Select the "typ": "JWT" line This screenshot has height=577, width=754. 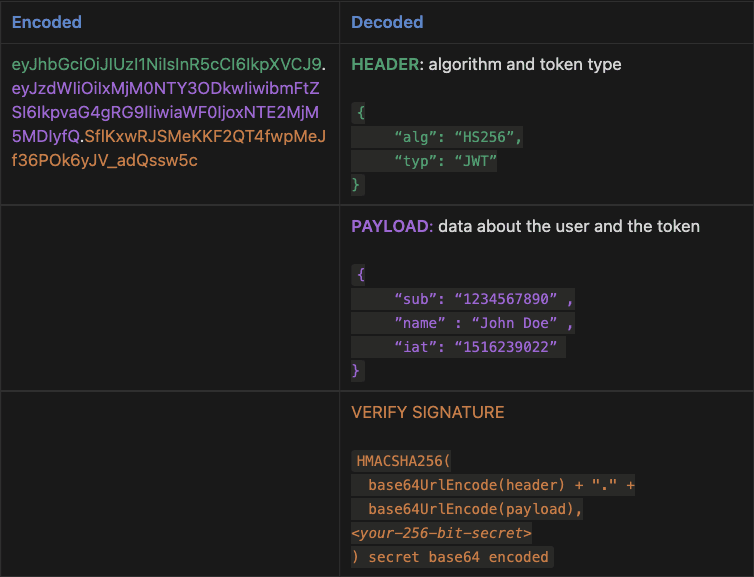pos(445,160)
